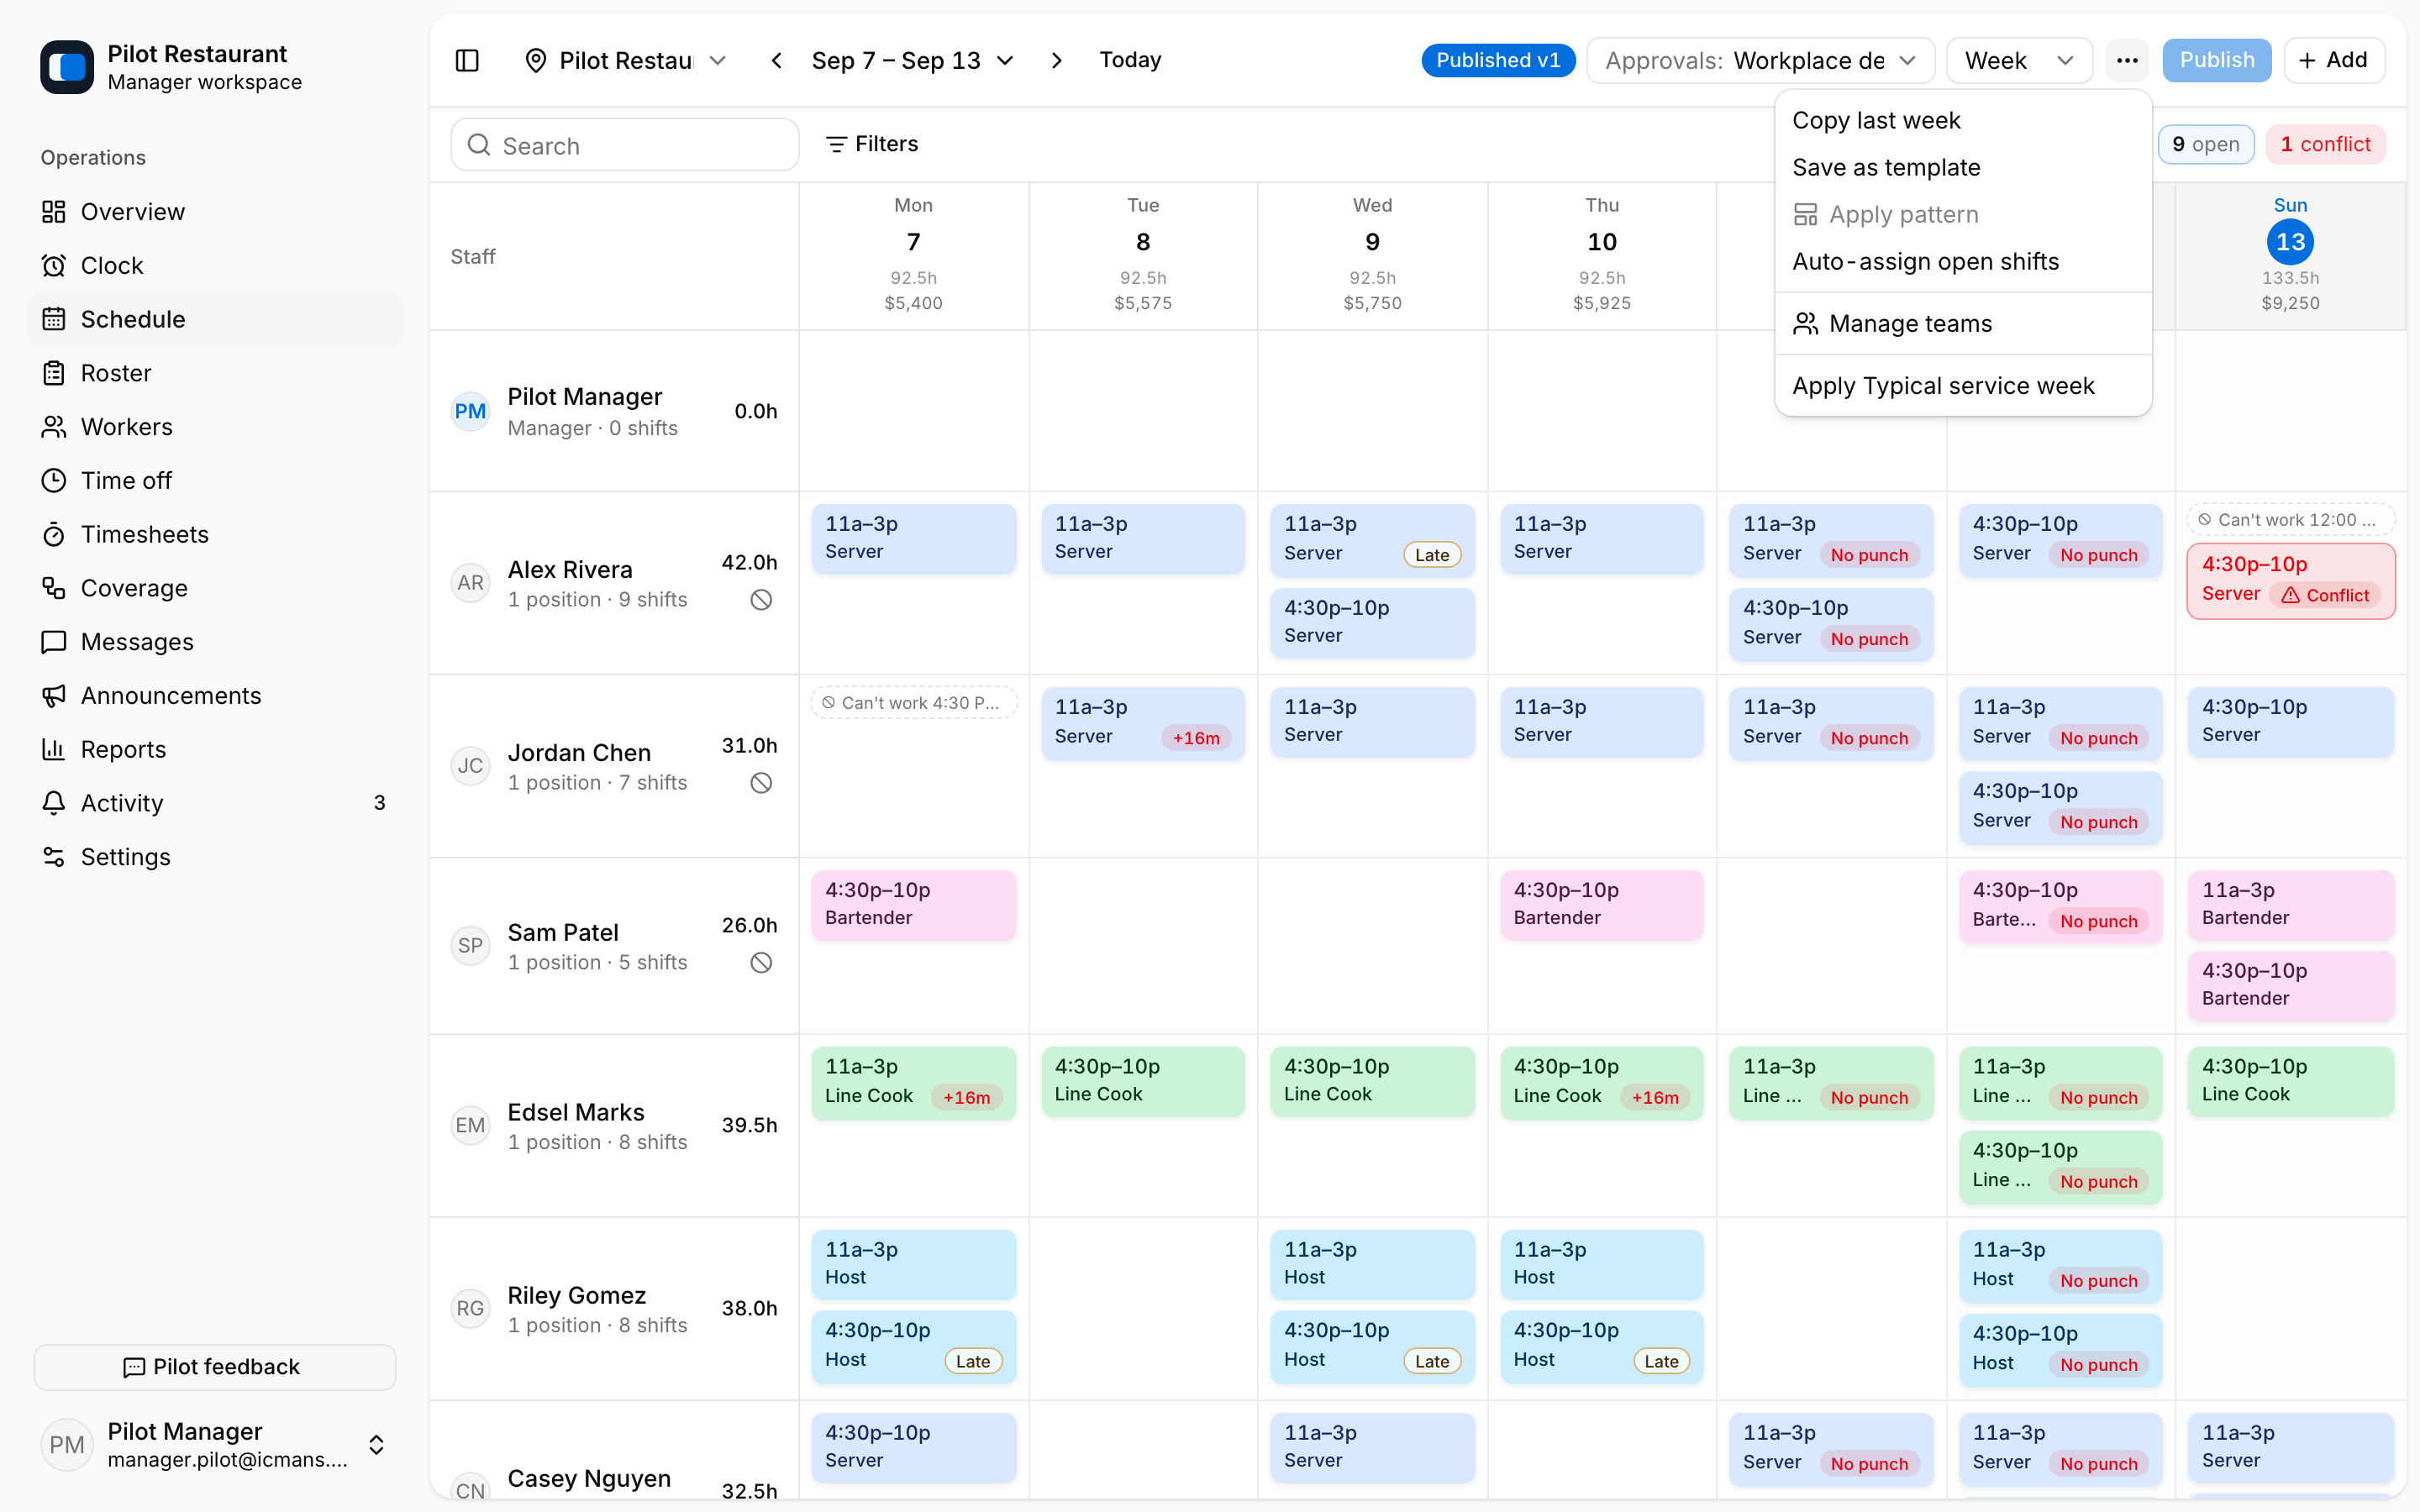Open Reports bar chart icon
2420x1512 pixels.
54,749
